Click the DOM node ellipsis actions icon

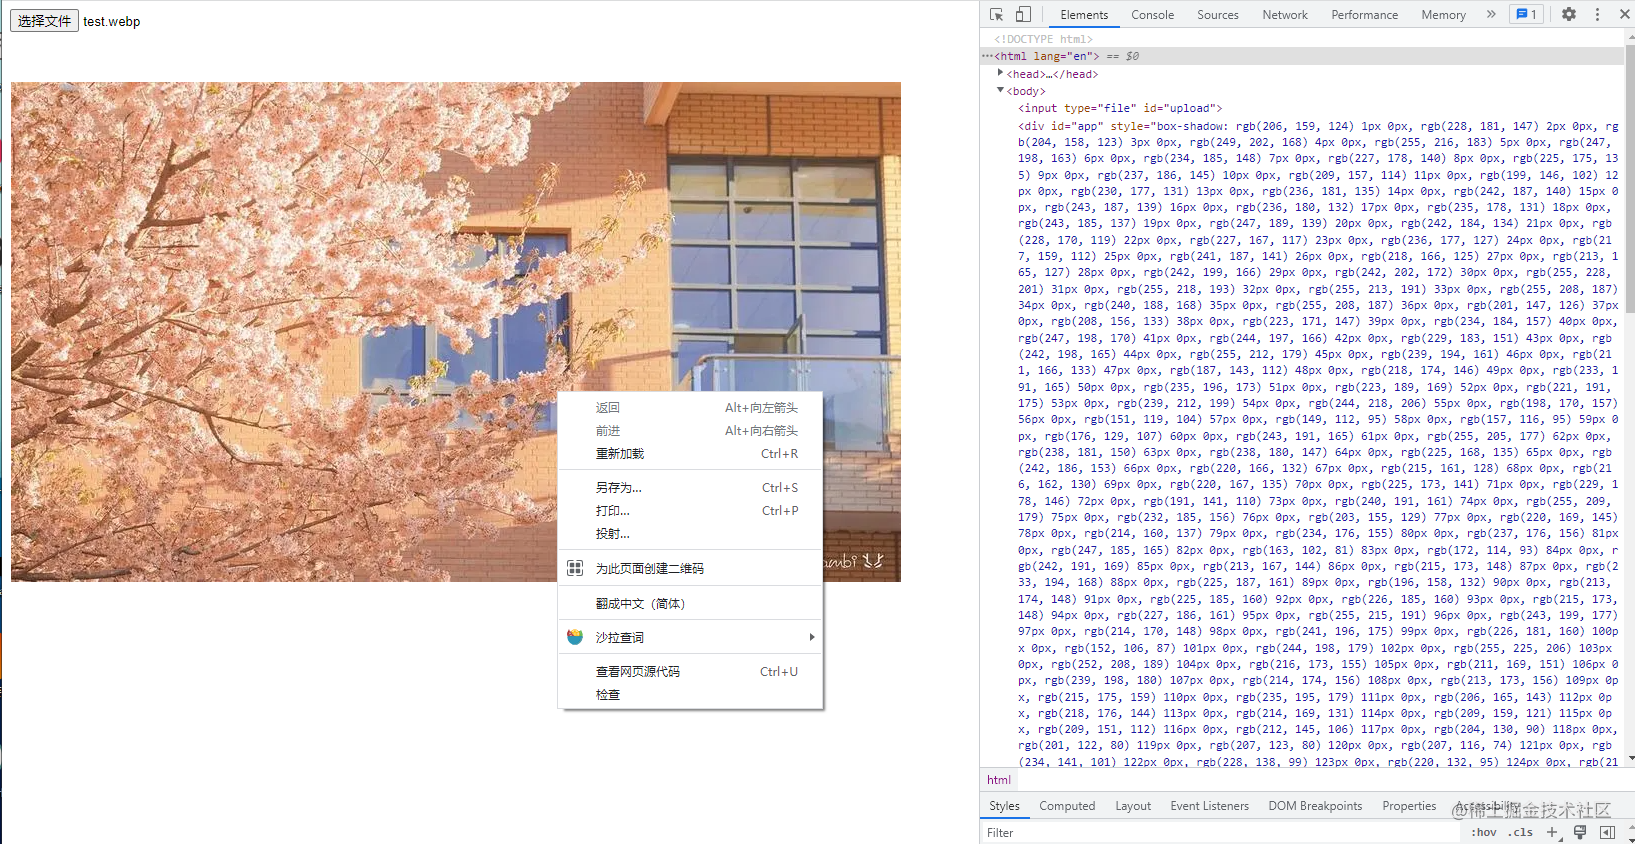click(x=987, y=56)
